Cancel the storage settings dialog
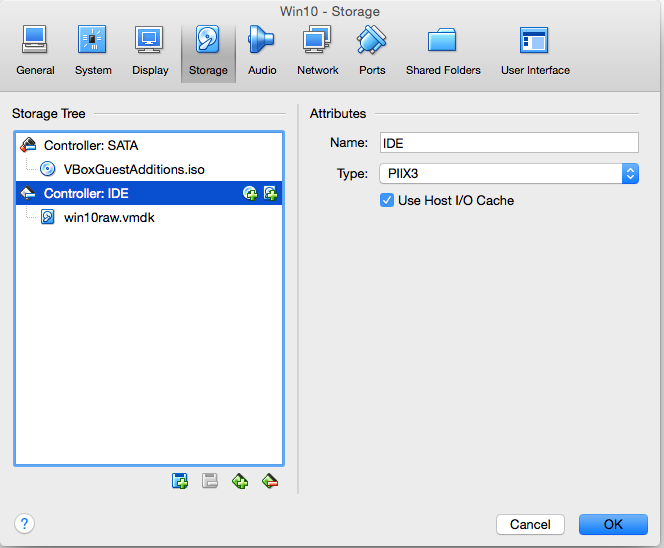This screenshot has width=664, height=548. coord(530,524)
